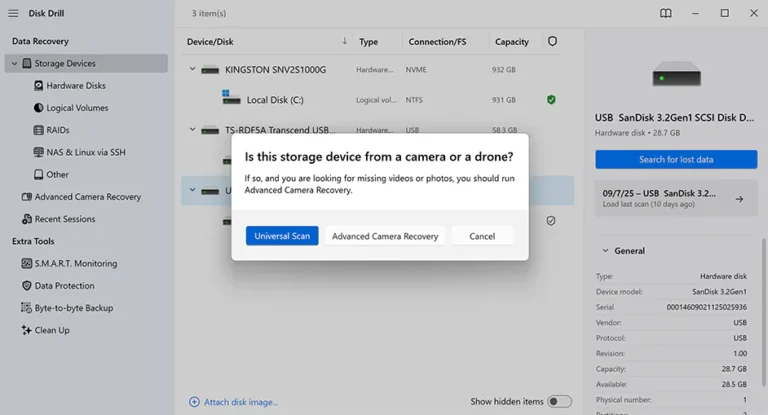Click the Device model value SanDisk 3.2Gen1
Screen dimensions: 768x415
click(719, 292)
